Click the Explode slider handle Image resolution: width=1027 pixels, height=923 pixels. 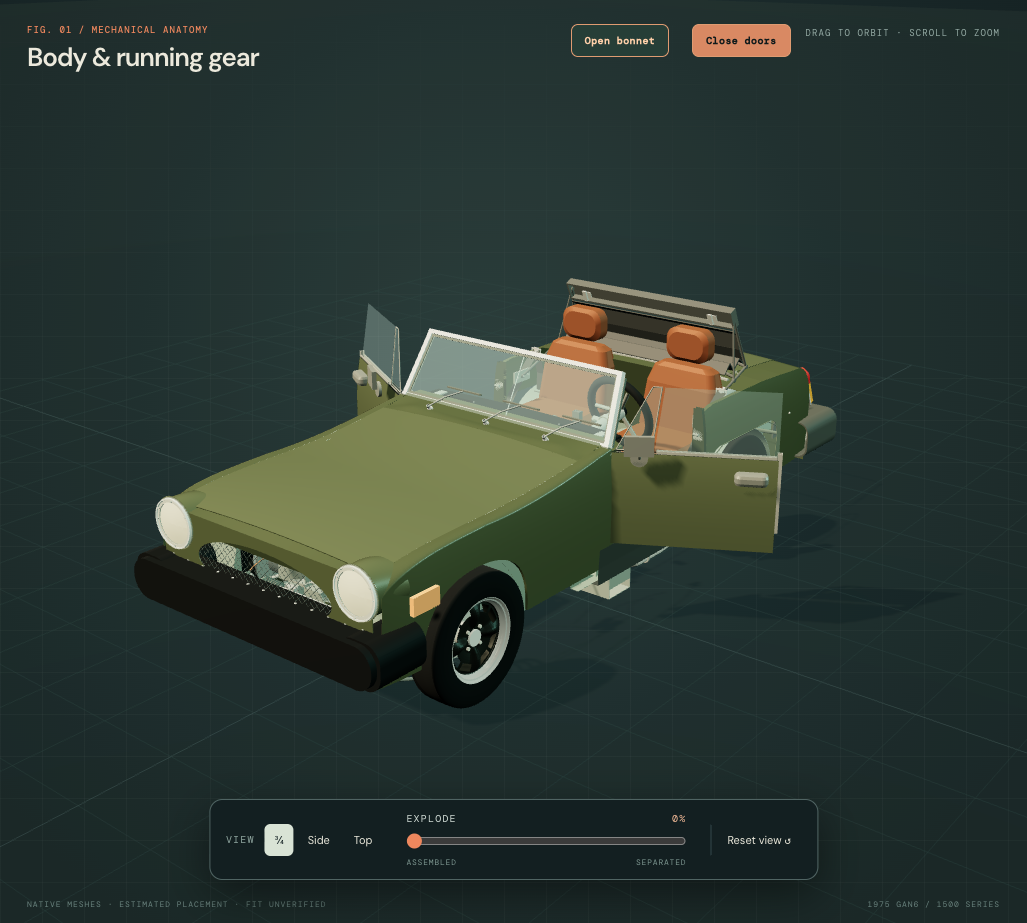[x=414, y=840]
